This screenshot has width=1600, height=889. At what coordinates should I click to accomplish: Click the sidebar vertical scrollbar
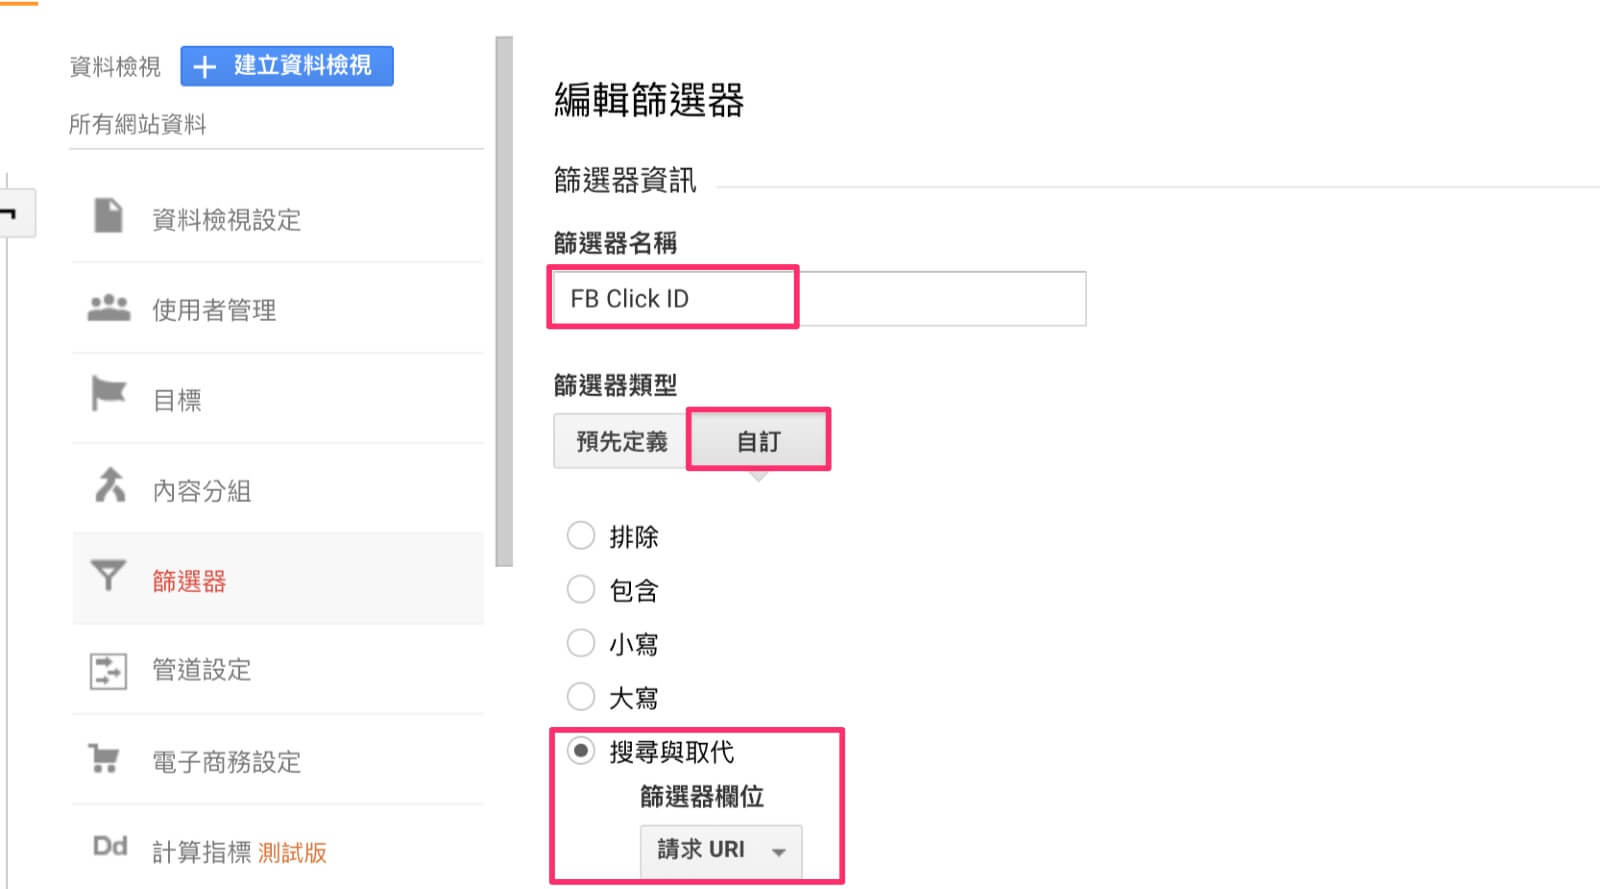[x=504, y=300]
